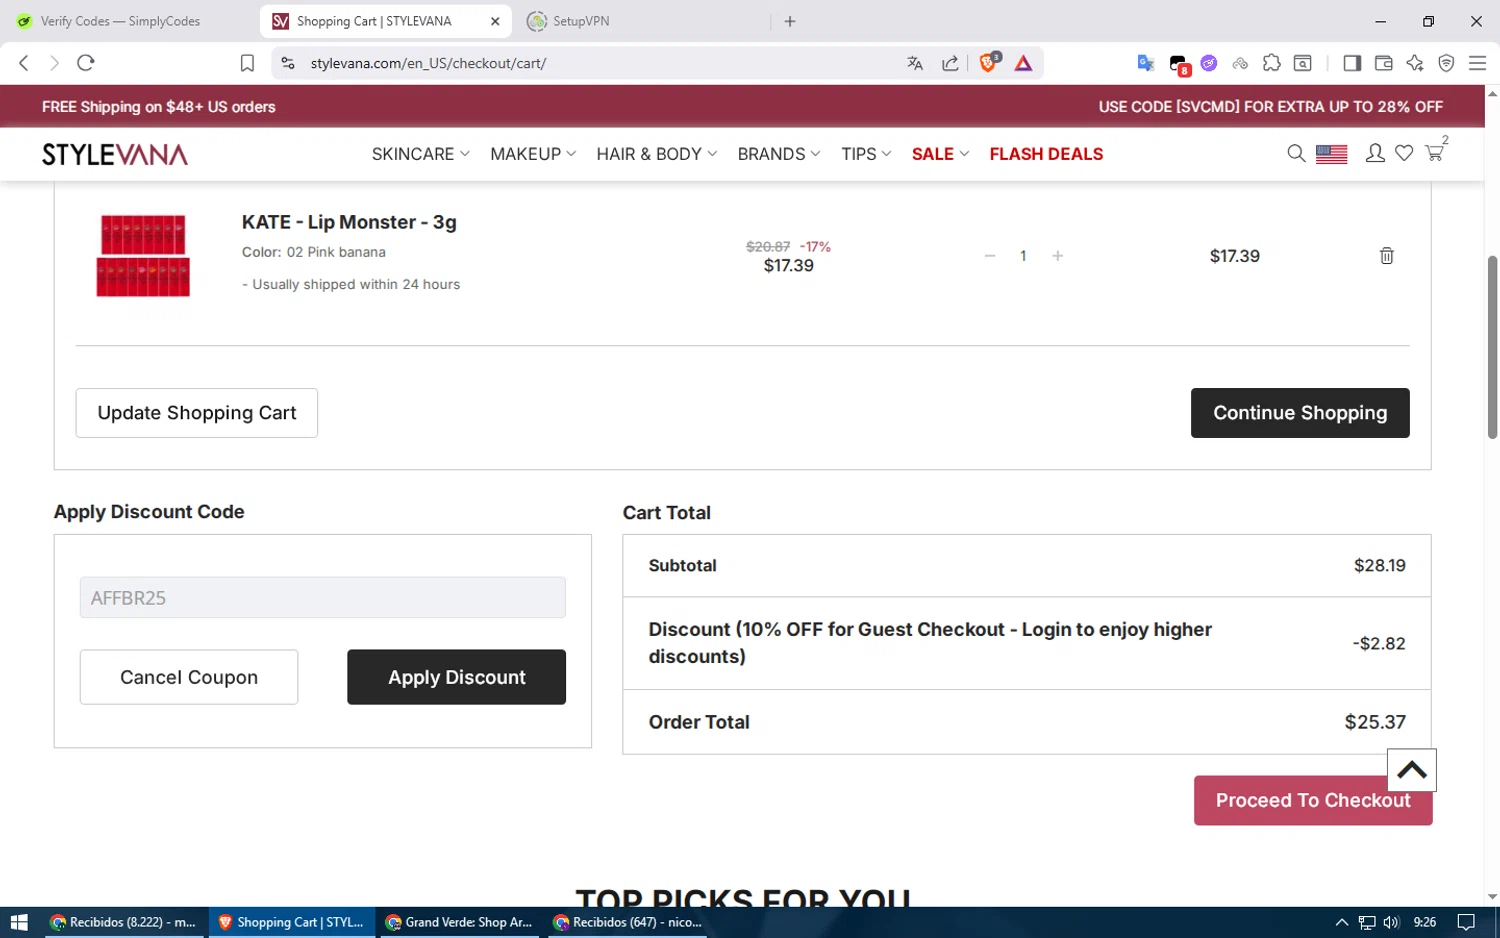Open the Brave Wallet icon

(1384, 63)
